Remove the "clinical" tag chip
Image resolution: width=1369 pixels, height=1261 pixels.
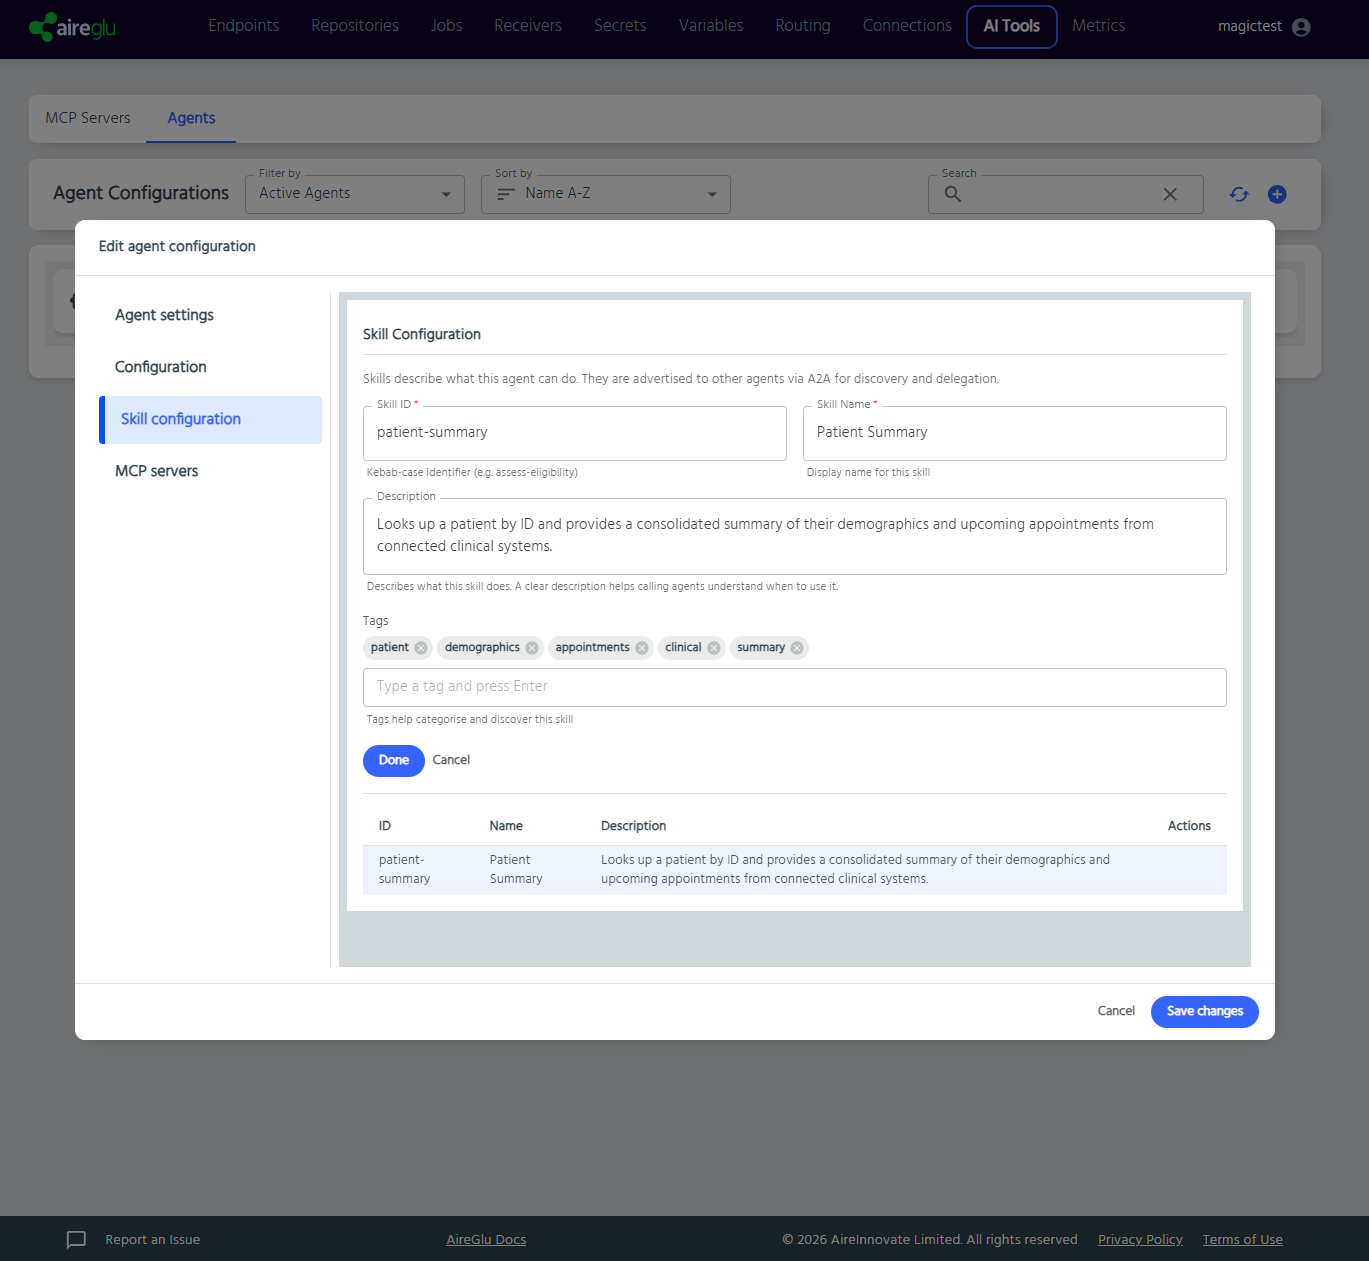[714, 648]
